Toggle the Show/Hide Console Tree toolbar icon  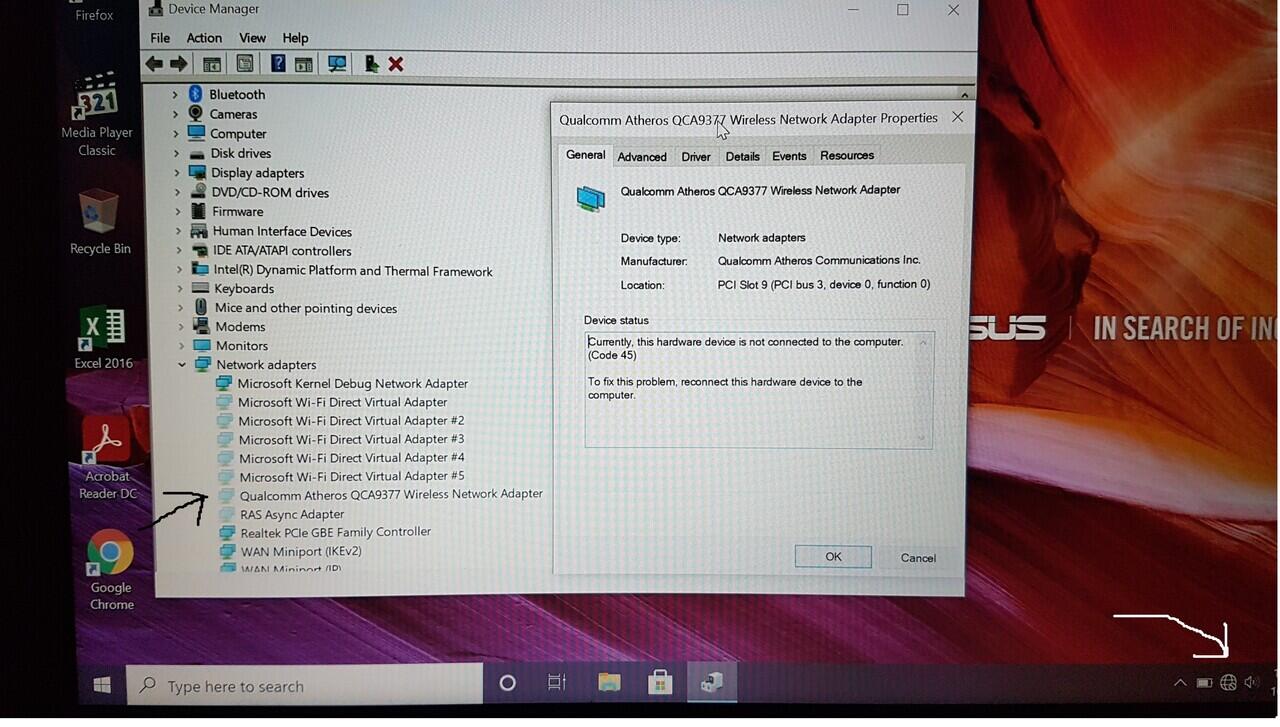pos(212,64)
